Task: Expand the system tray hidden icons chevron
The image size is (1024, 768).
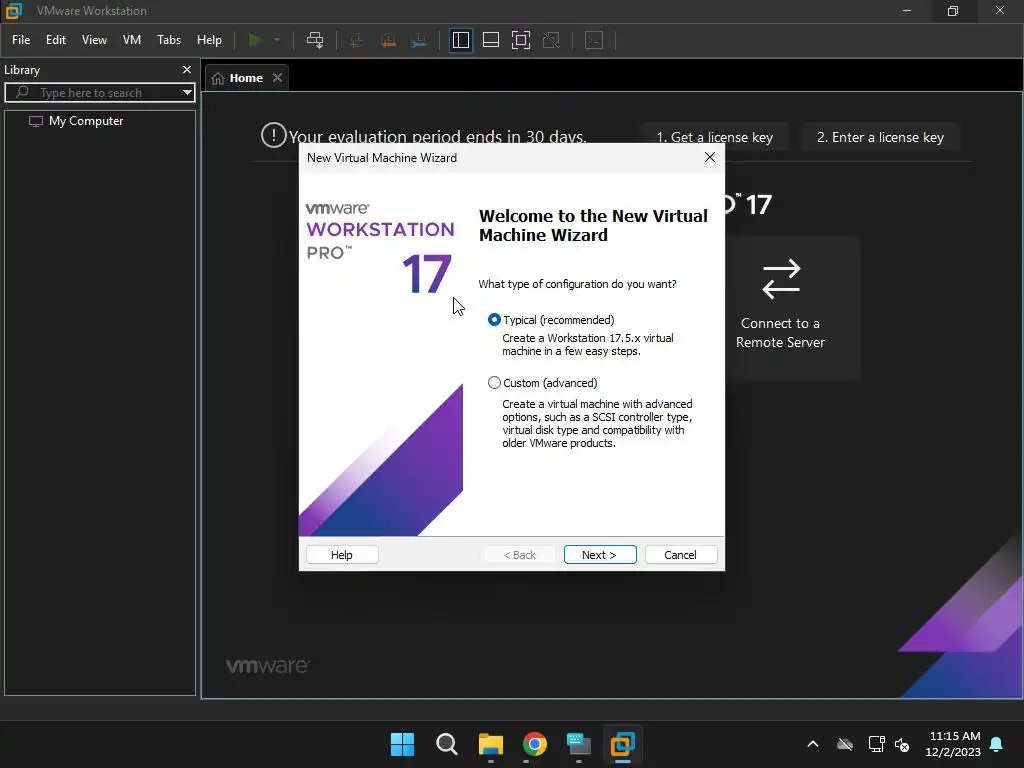Action: (x=813, y=744)
